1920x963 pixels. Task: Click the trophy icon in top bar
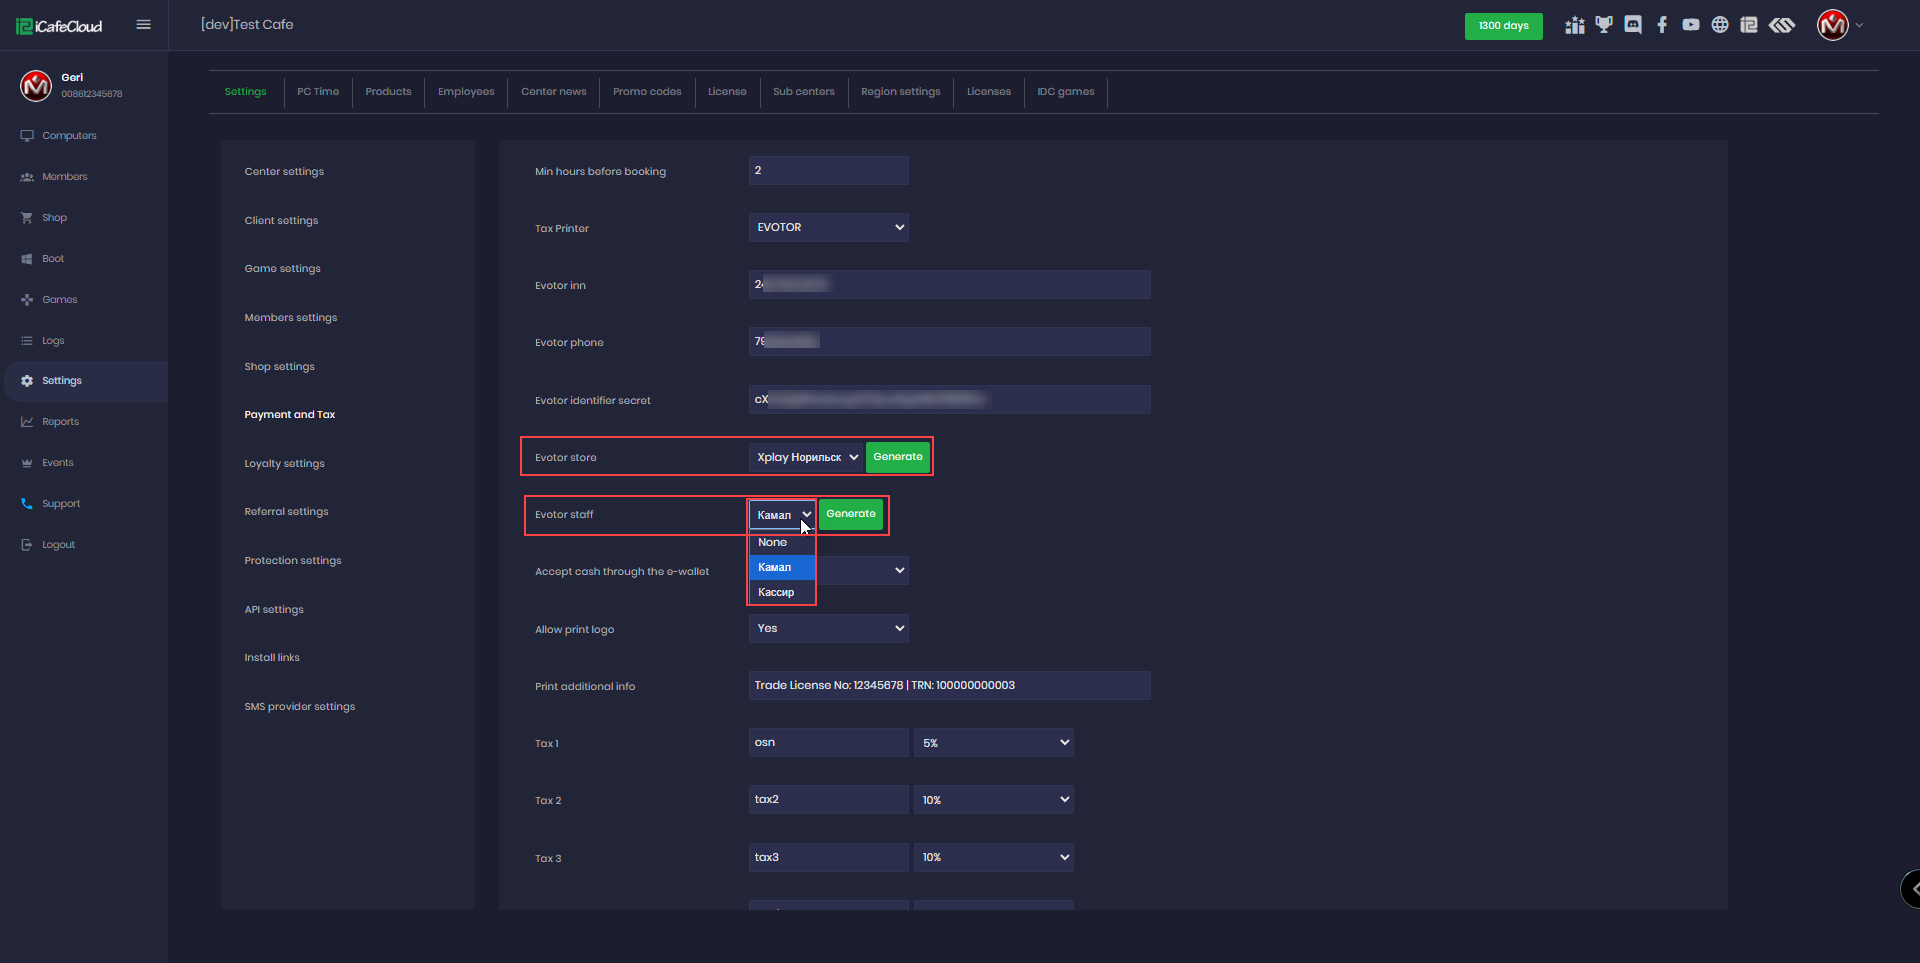tap(1604, 25)
